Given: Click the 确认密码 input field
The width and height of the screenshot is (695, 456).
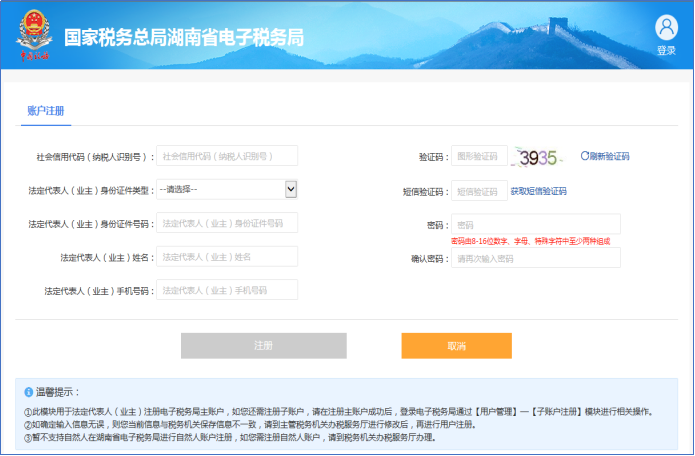Looking at the screenshot, I should pyautogui.click(x=535, y=258).
